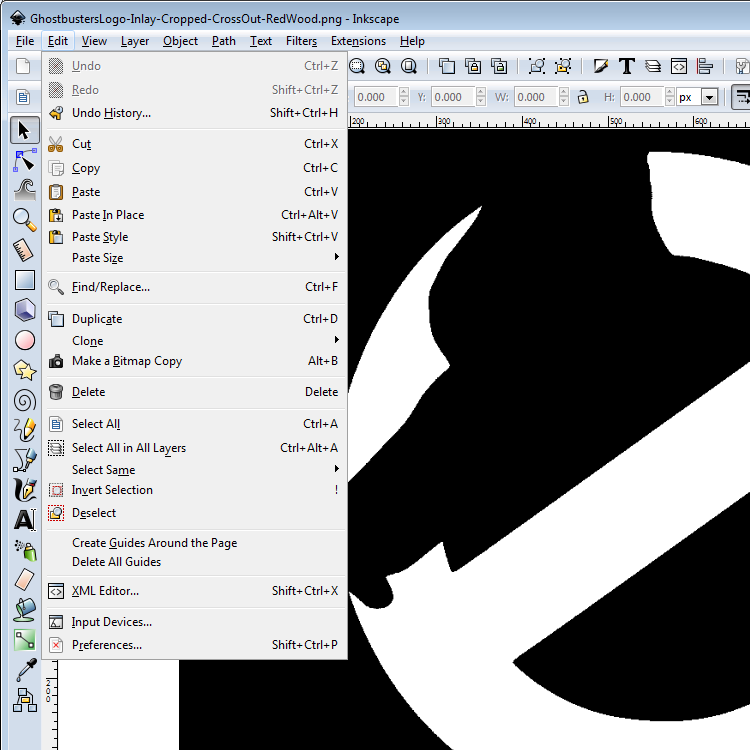
Task: Open the Layer menu
Action: (135, 41)
